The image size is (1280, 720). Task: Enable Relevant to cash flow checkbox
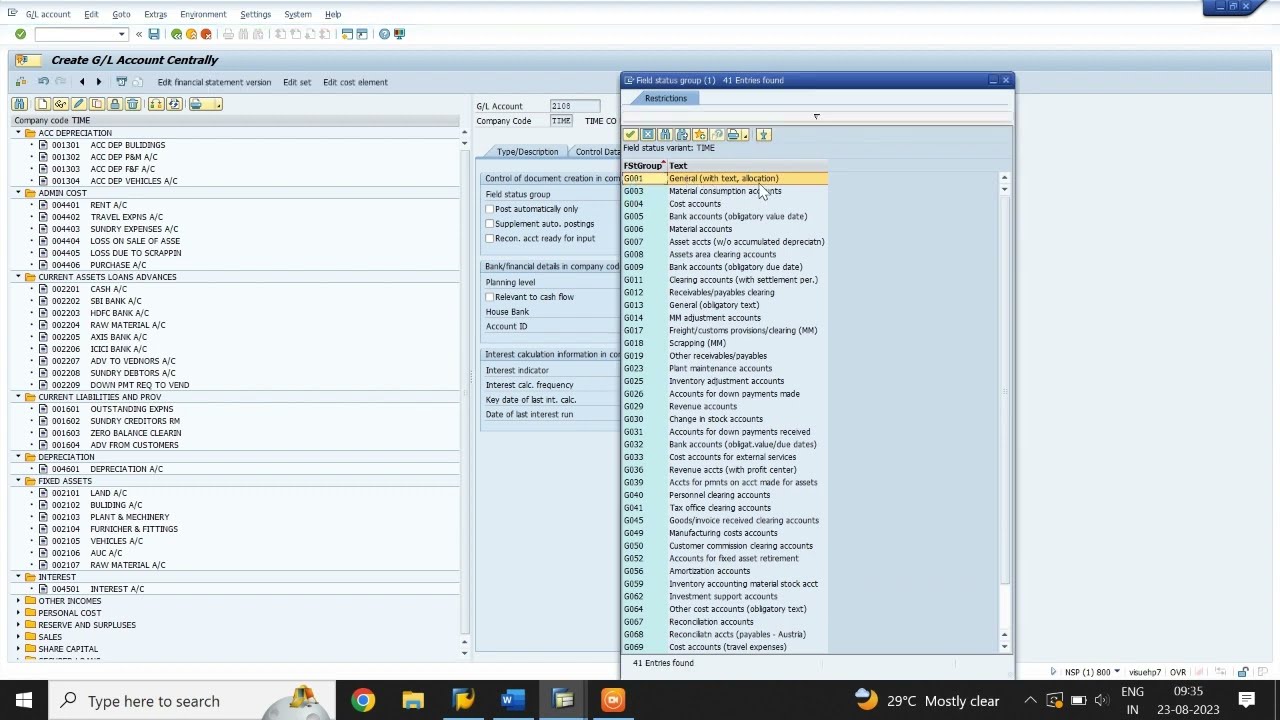coord(490,297)
